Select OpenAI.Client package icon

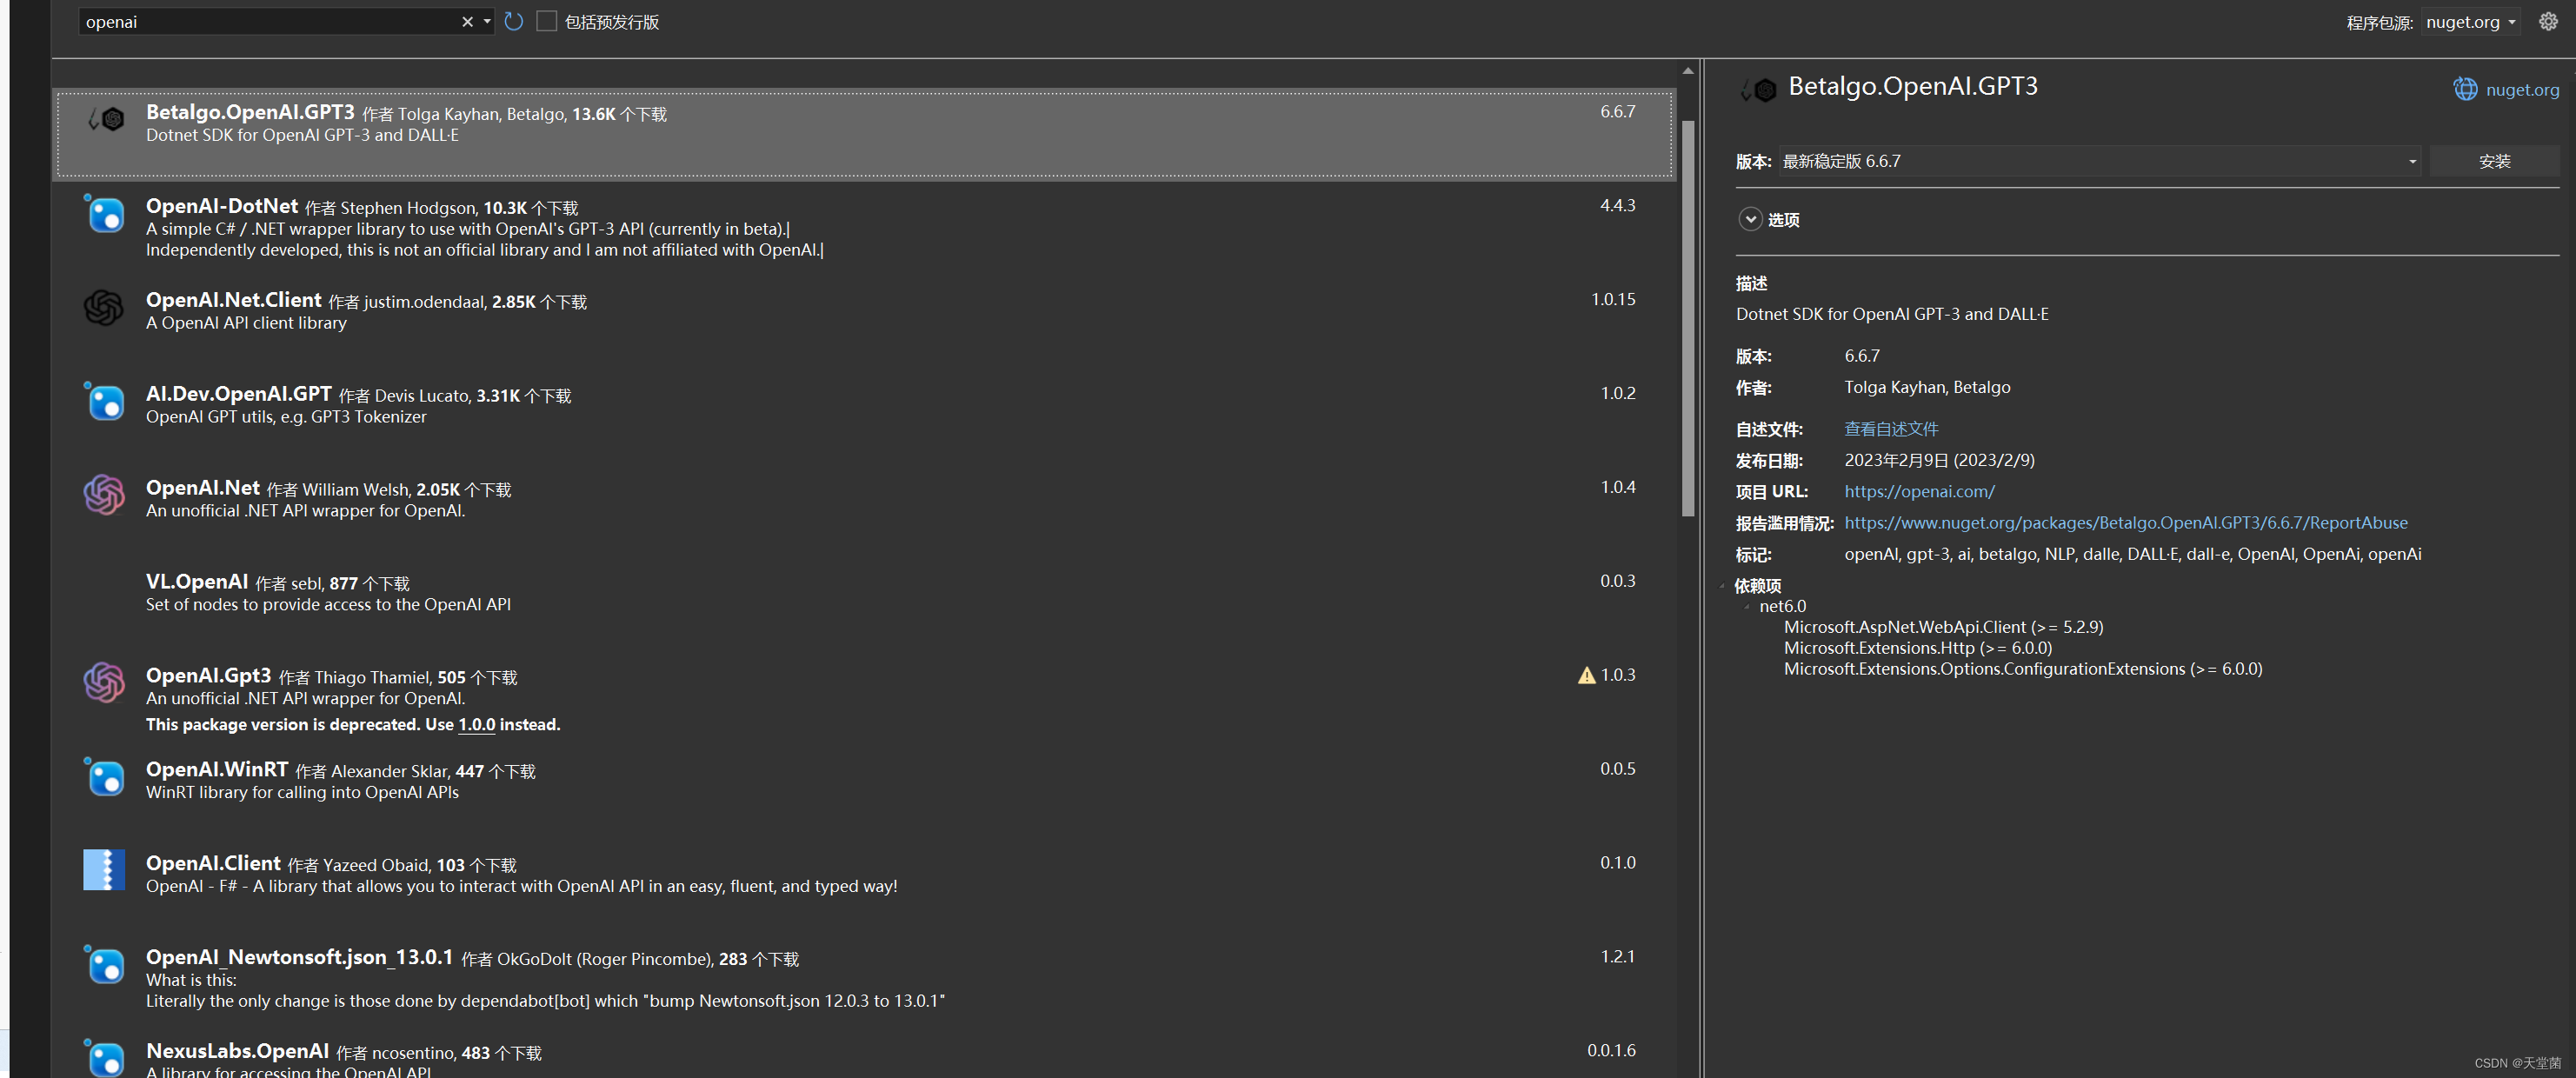[x=104, y=870]
